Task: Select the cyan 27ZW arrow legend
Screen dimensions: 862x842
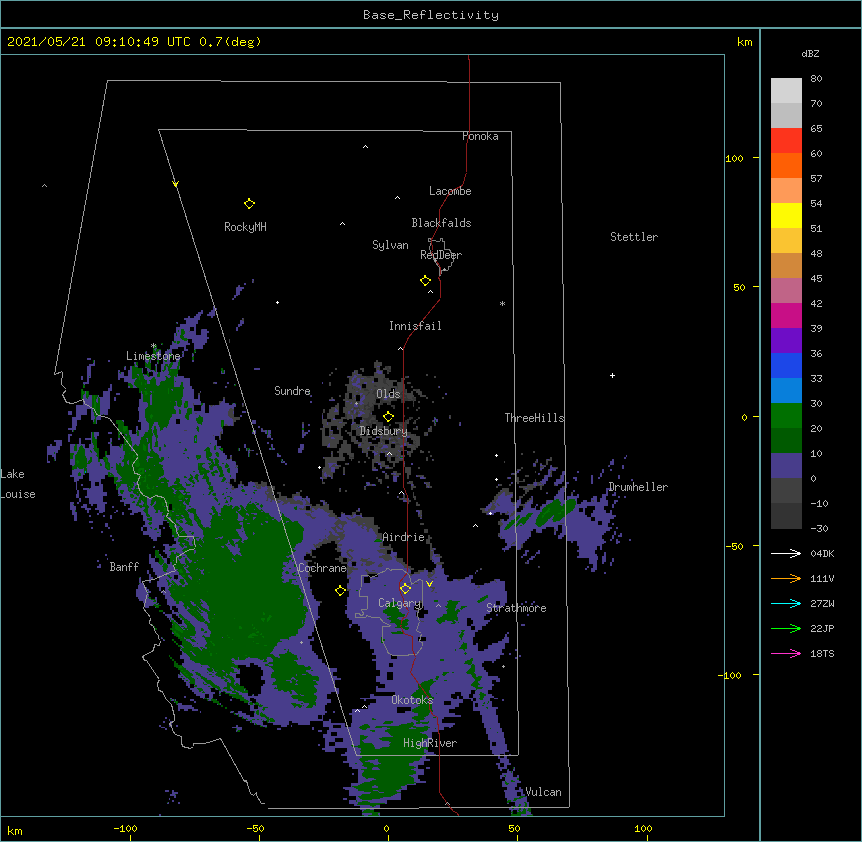Action: tap(786, 603)
